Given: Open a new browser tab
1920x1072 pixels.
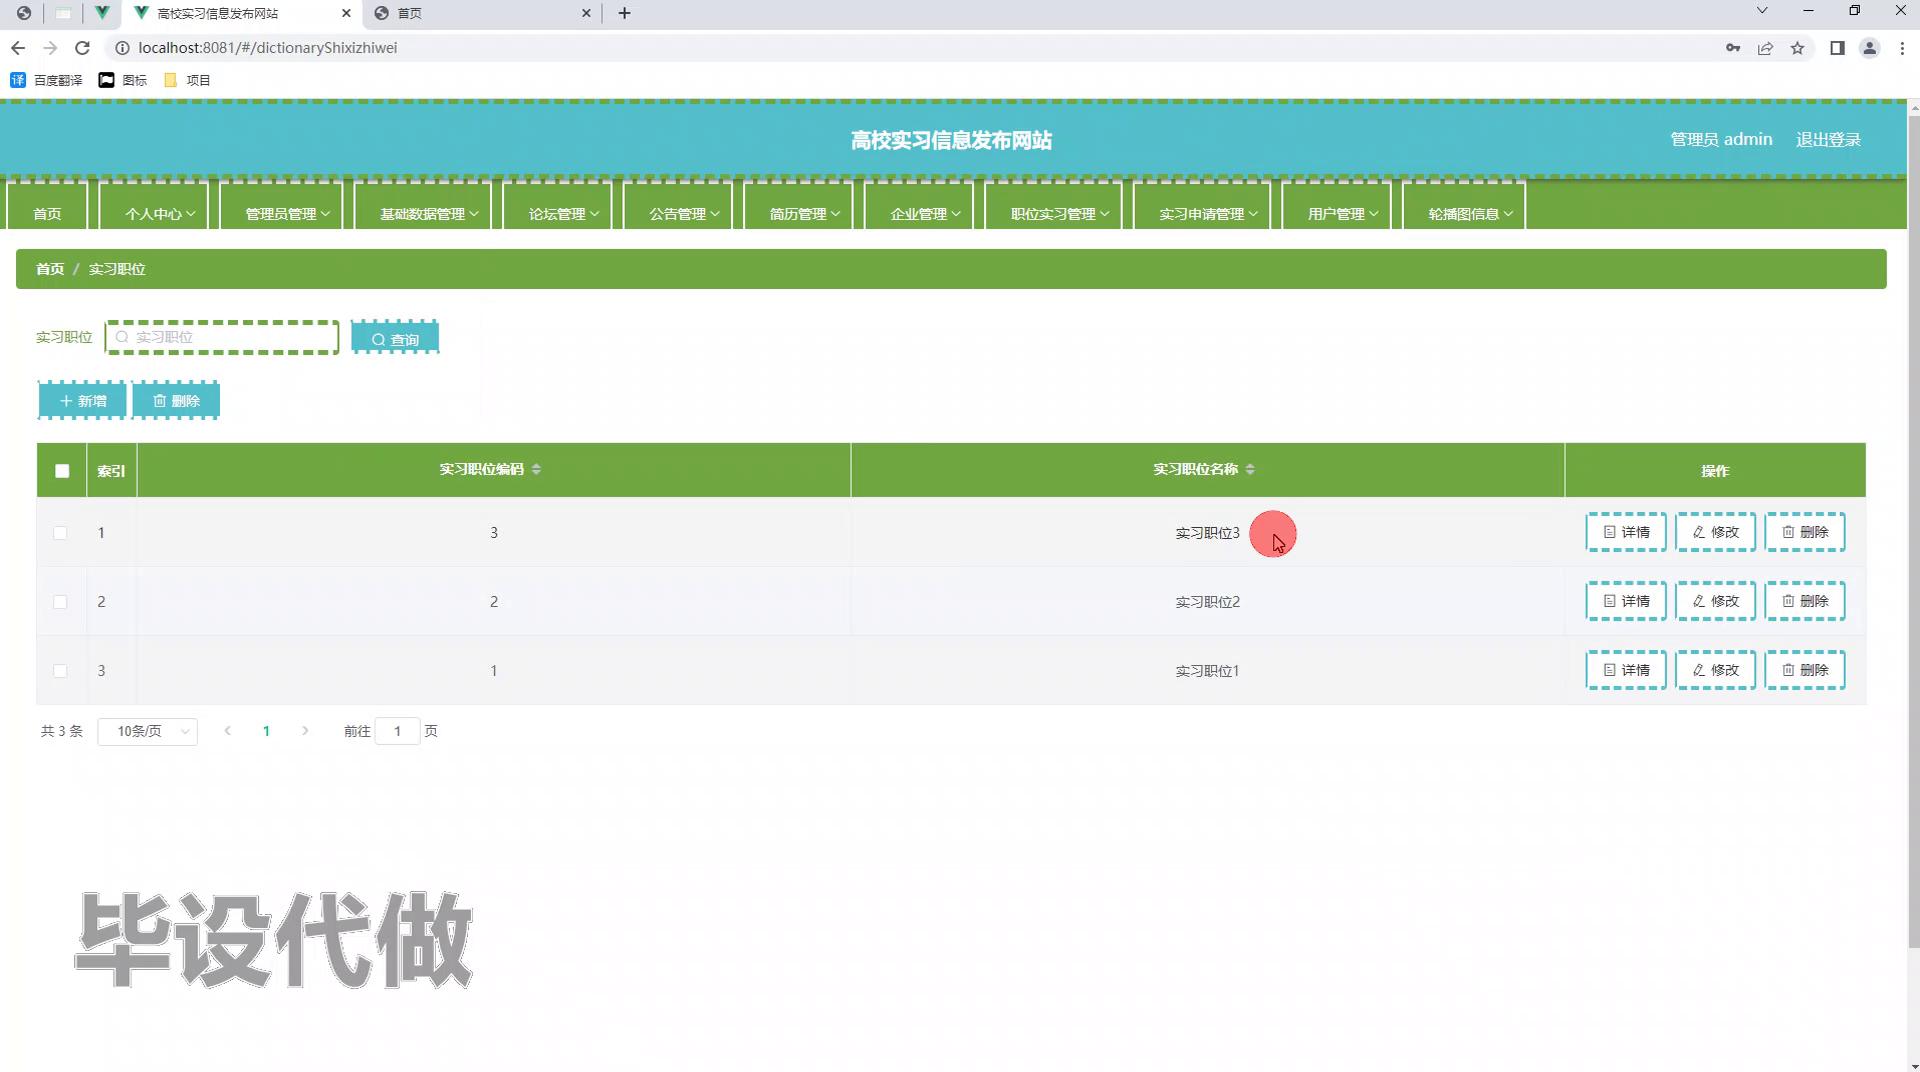Looking at the screenshot, I should (x=624, y=13).
